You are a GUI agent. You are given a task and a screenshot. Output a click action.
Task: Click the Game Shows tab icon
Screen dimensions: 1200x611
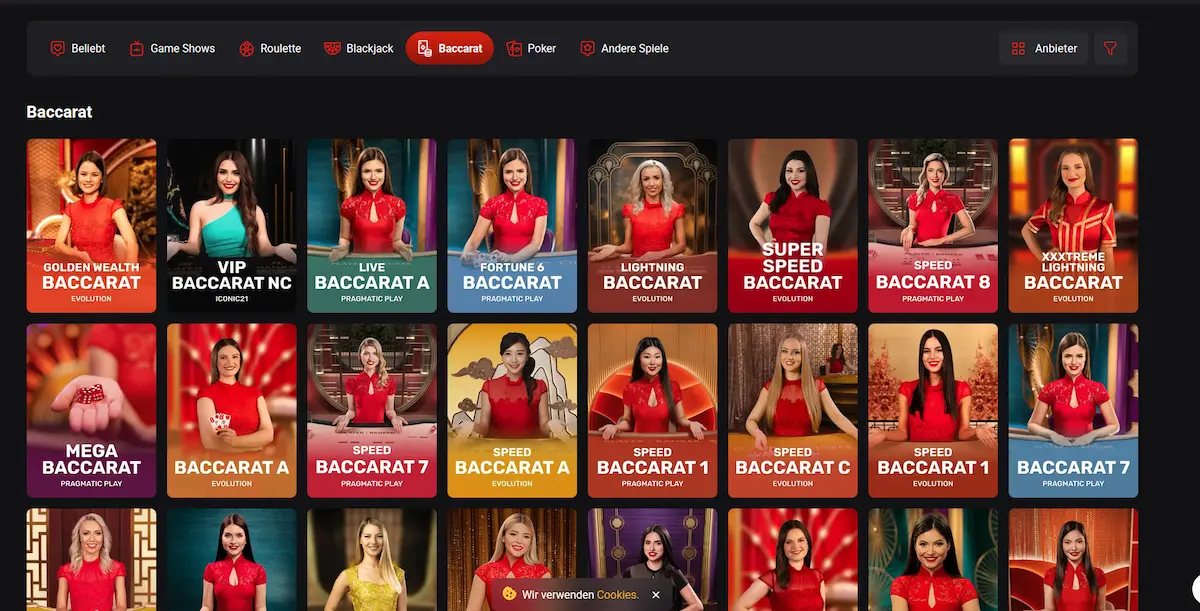click(x=137, y=48)
